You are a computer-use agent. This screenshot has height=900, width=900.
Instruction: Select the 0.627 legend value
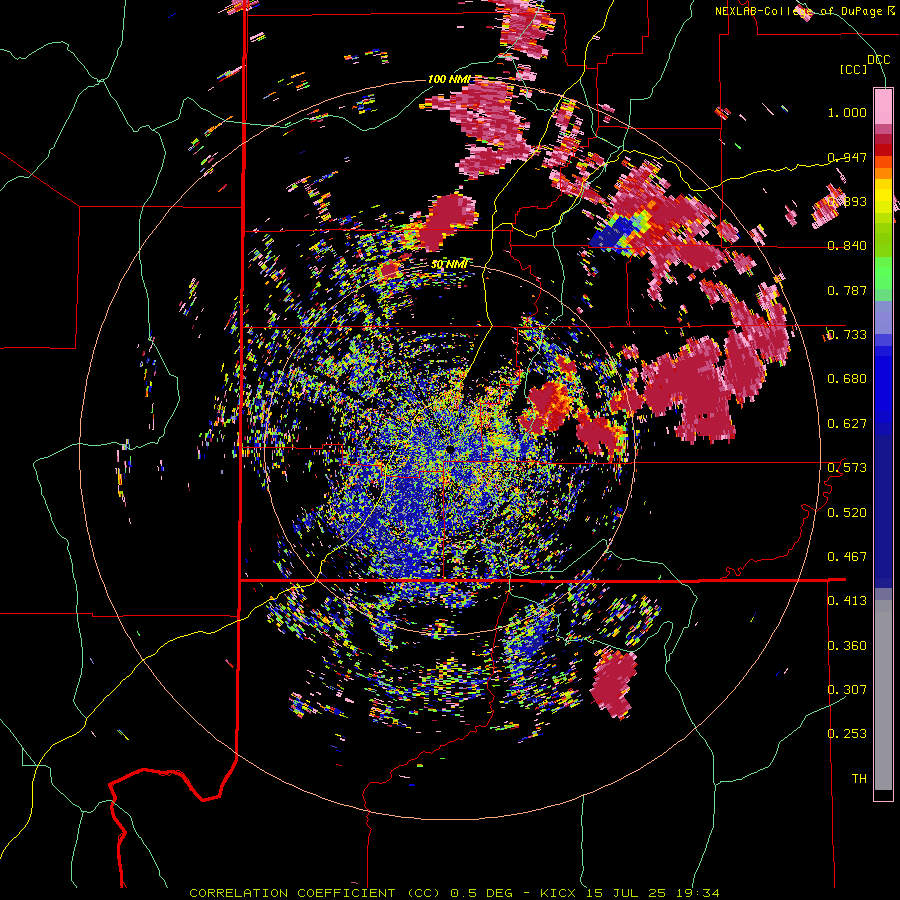tap(847, 424)
